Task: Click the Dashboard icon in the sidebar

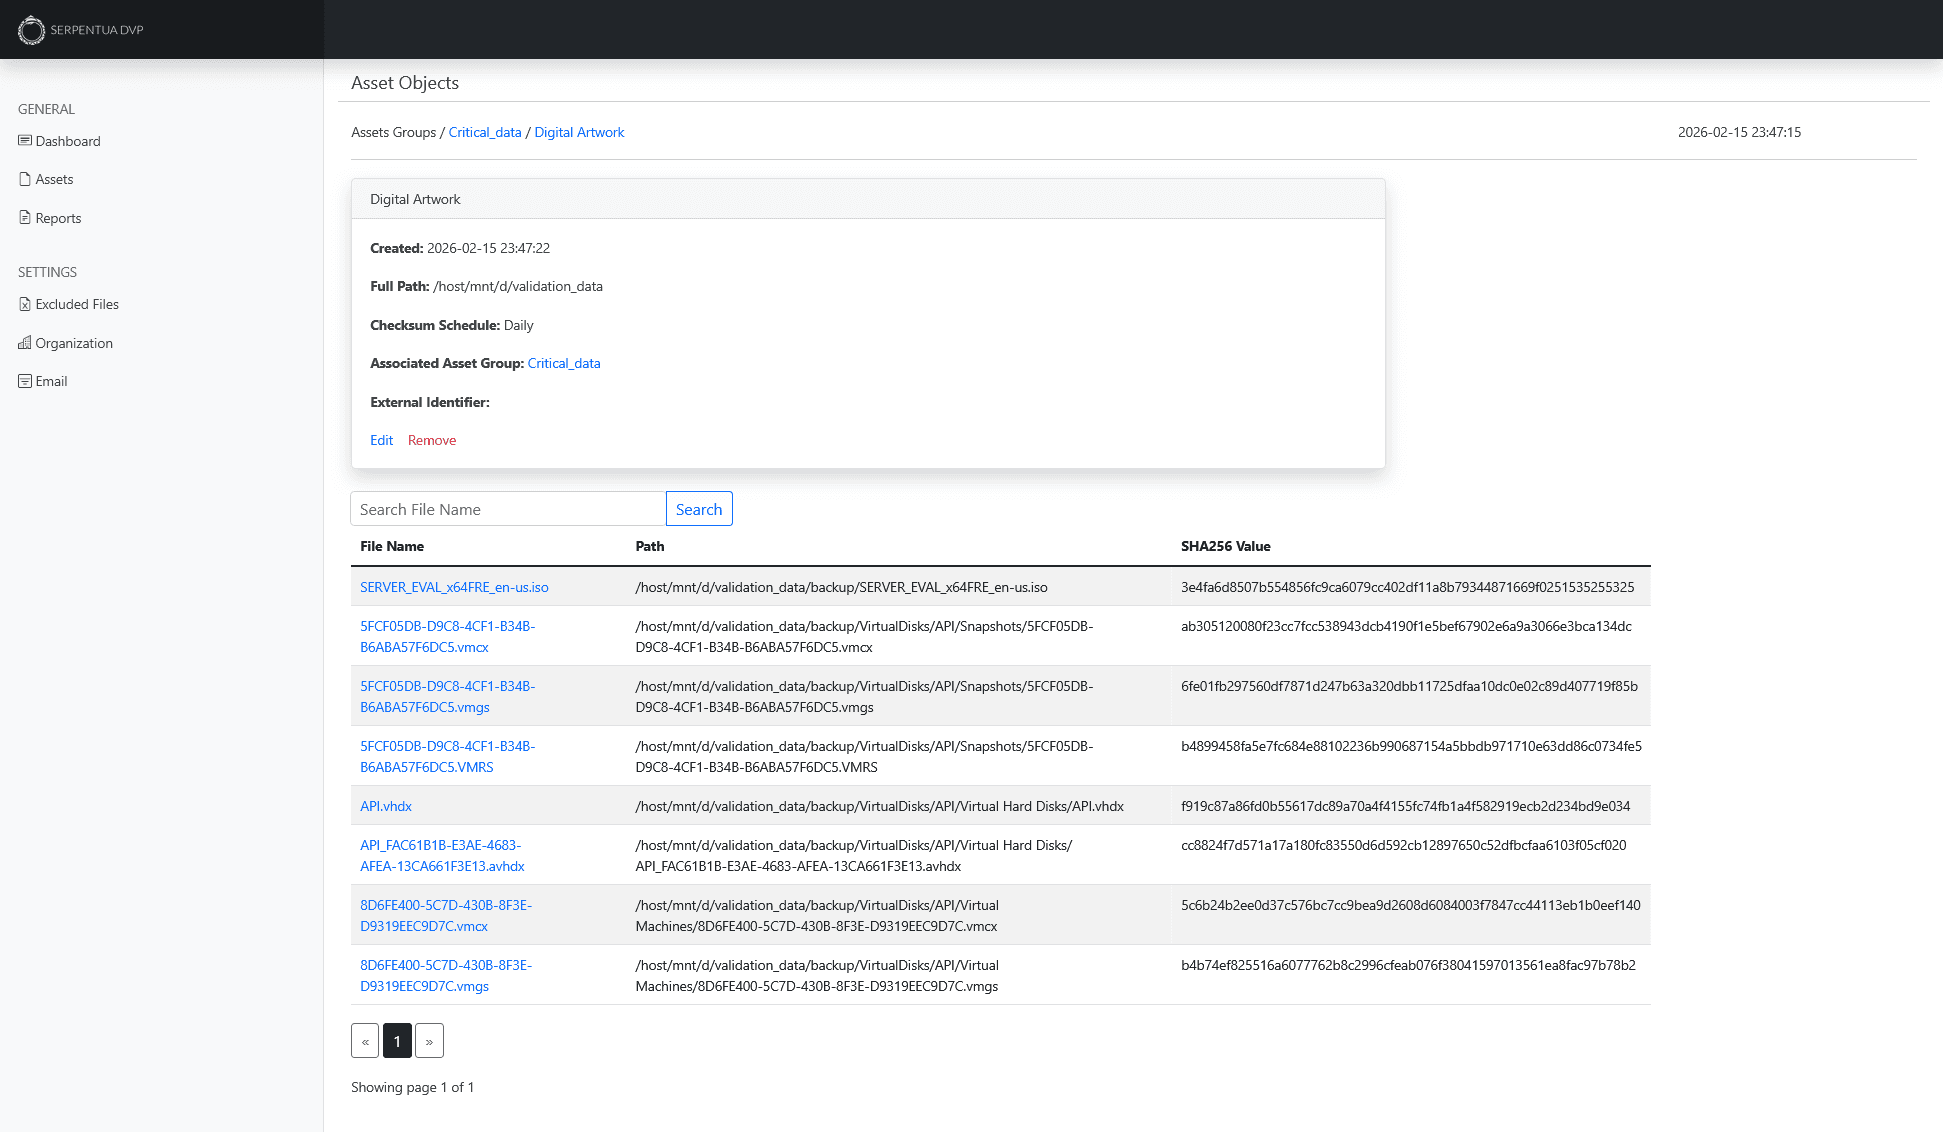Action: pyautogui.click(x=25, y=141)
